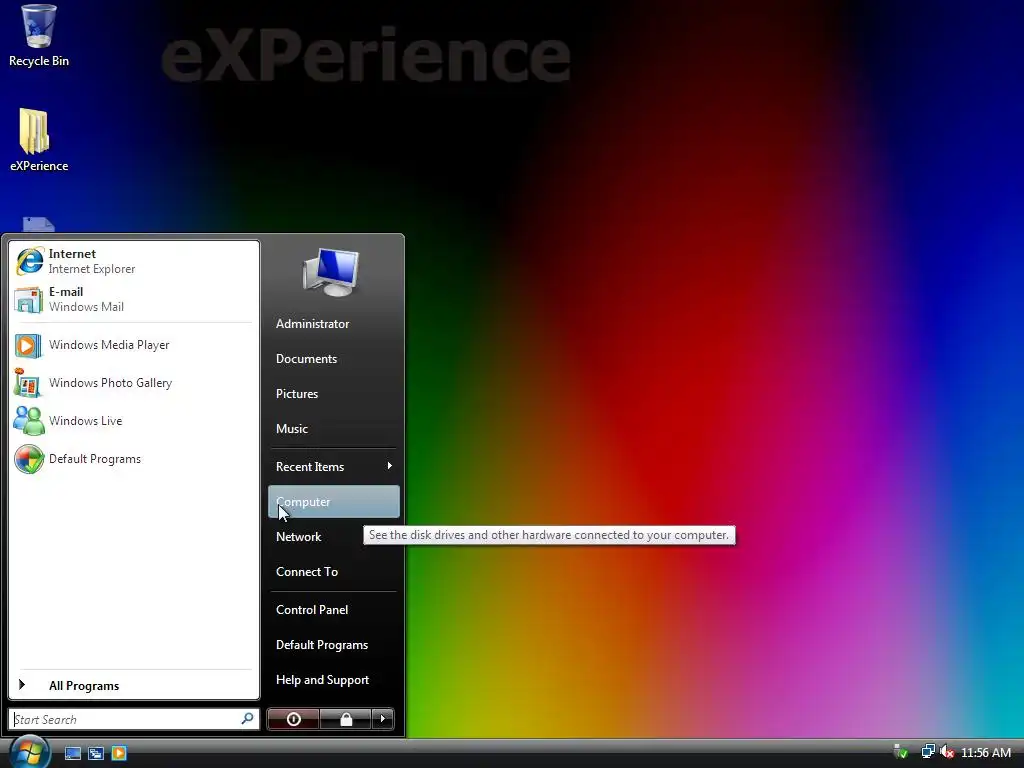Open Documents from Start menu
1024x768 pixels.
click(x=334, y=359)
